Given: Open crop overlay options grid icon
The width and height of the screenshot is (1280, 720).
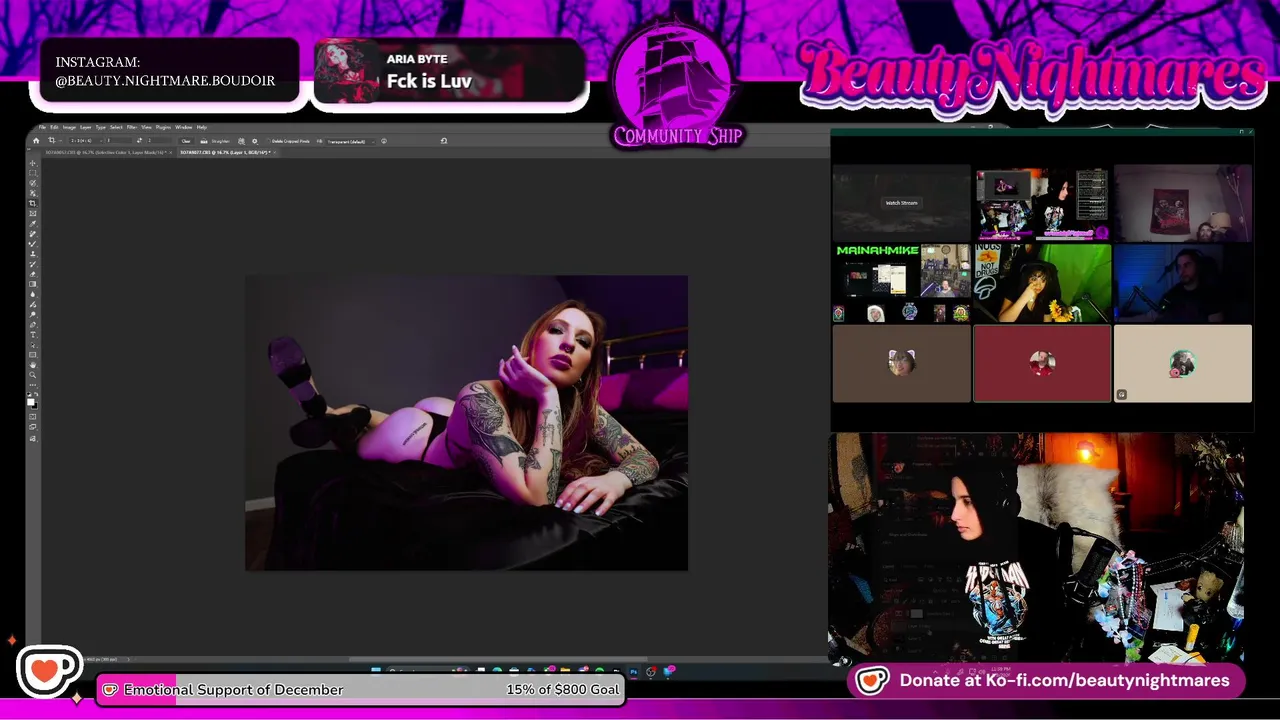Looking at the screenshot, I should point(242,141).
